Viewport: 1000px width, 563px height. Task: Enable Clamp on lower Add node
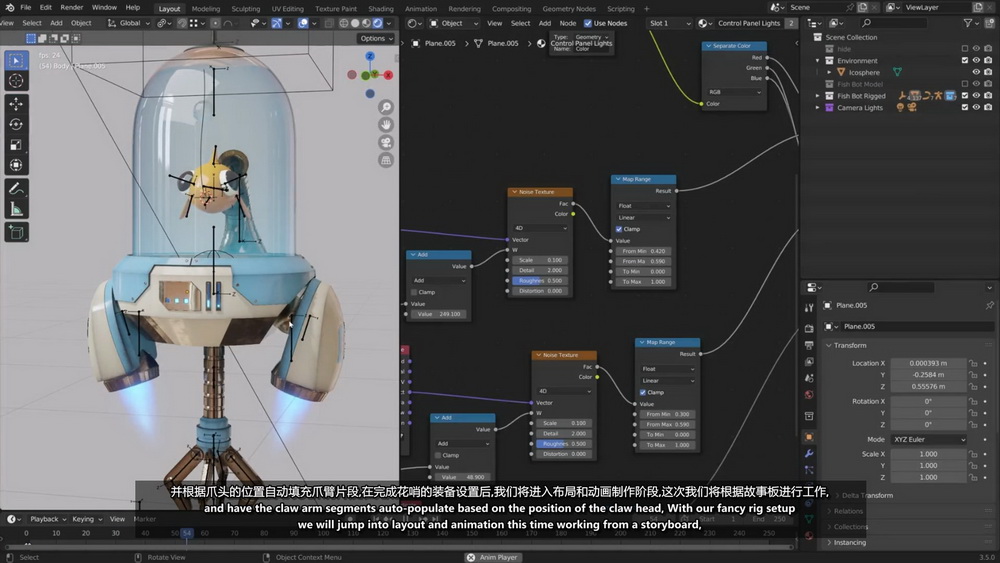tap(438, 455)
